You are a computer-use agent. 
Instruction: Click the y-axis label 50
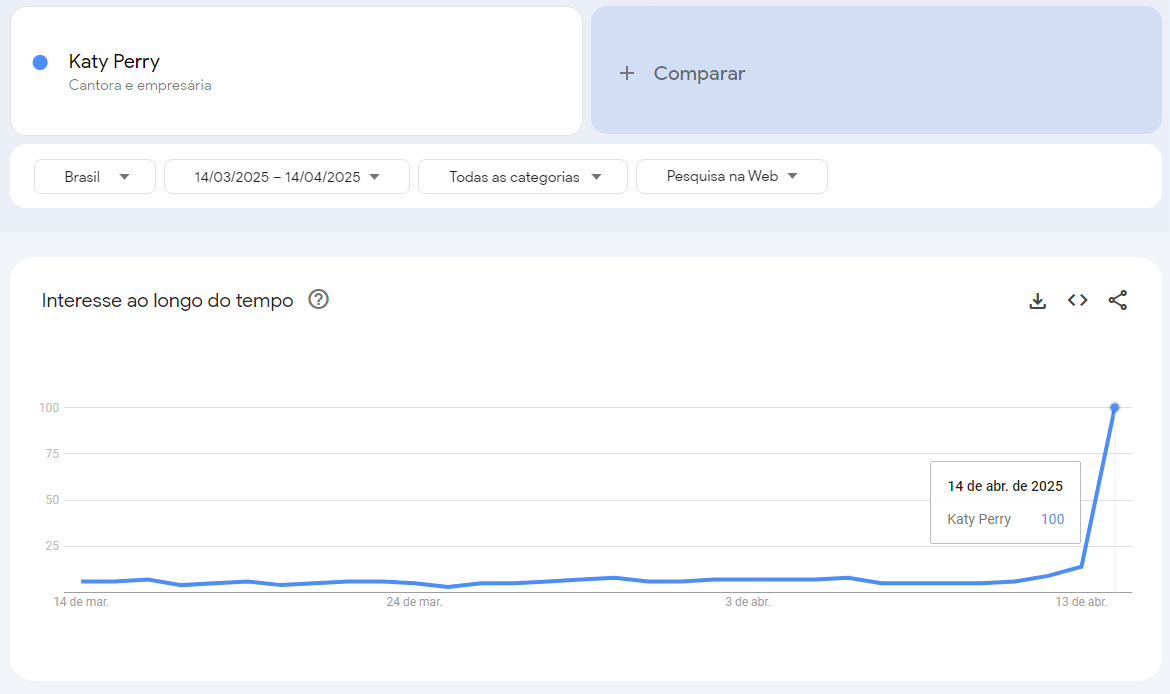(51, 500)
